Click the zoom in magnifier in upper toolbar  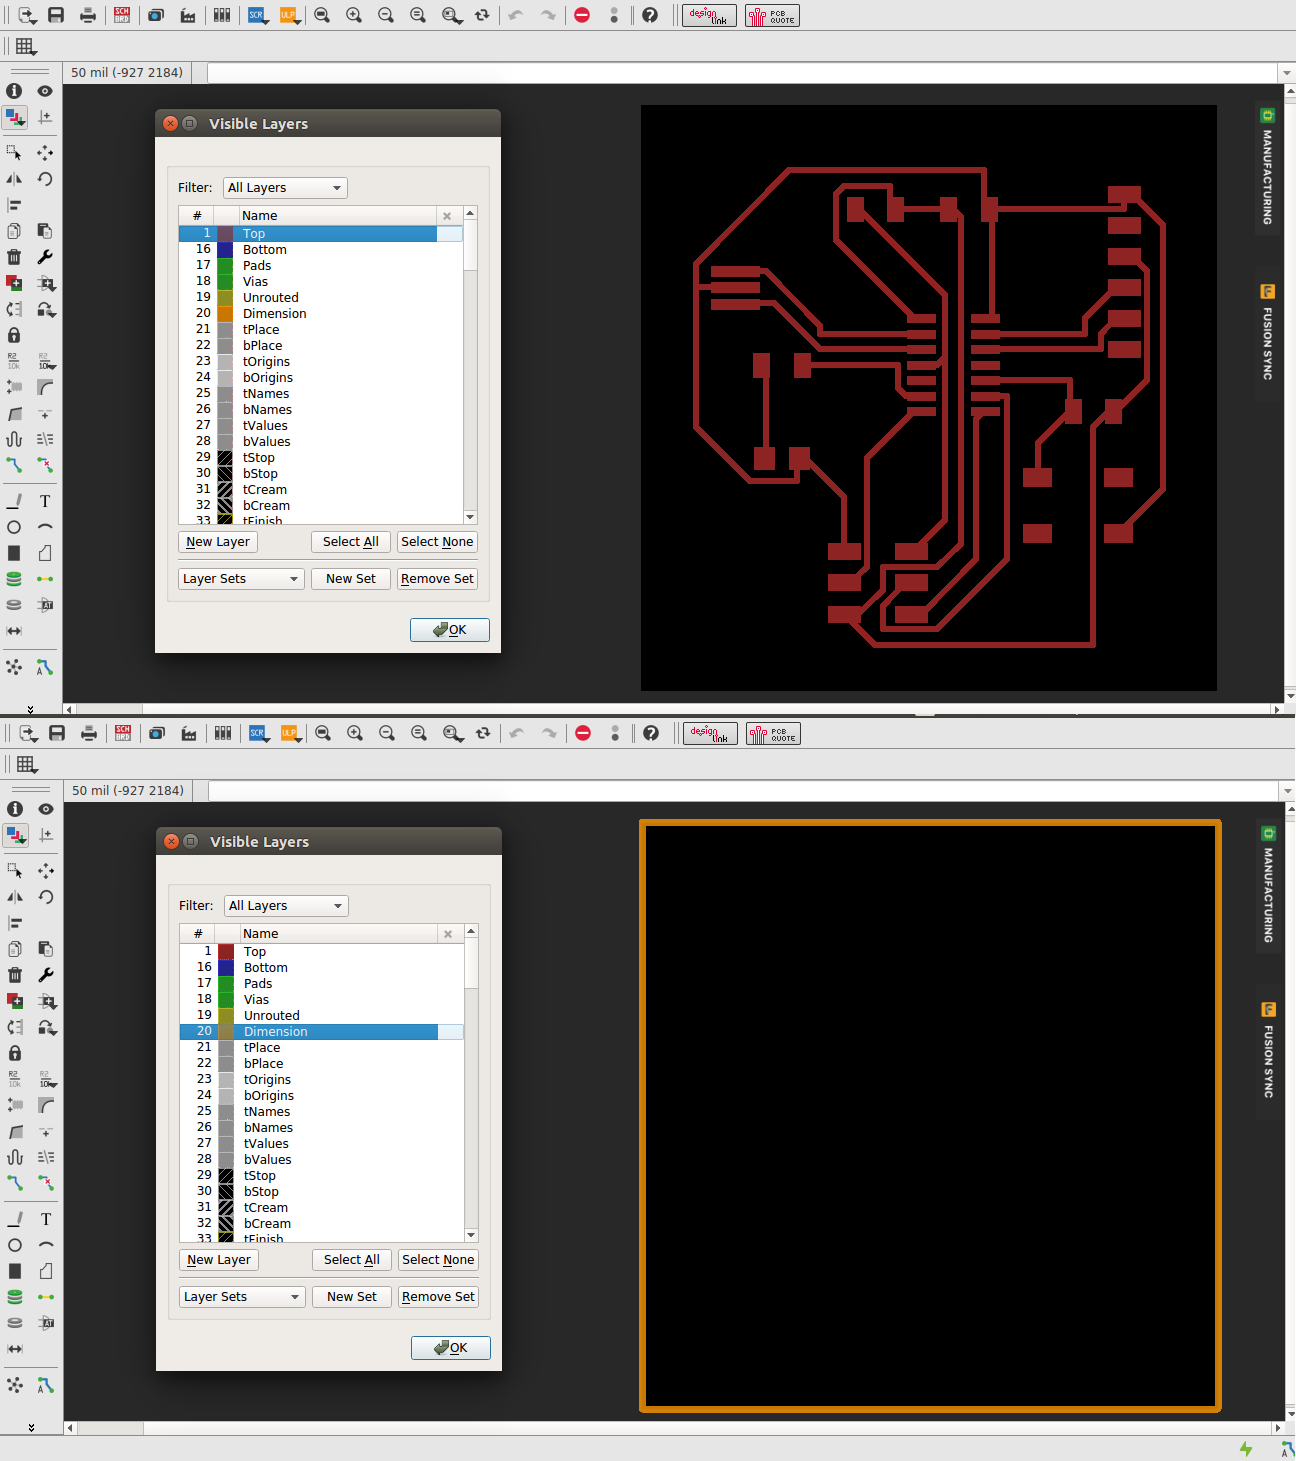point(354,15)
